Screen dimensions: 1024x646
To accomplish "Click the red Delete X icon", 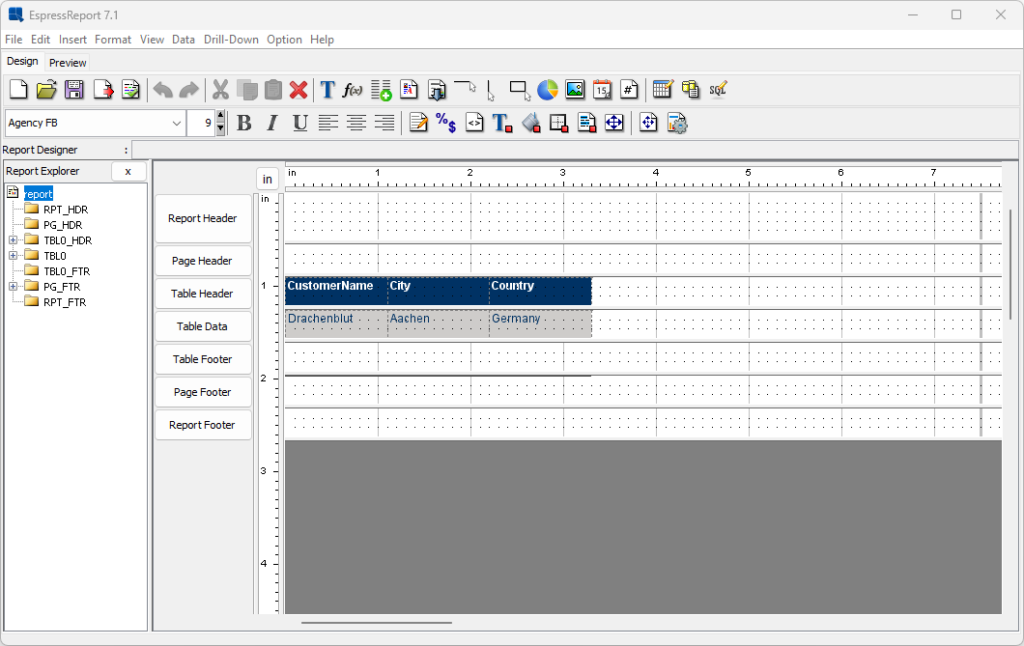I will click(298, 90).
